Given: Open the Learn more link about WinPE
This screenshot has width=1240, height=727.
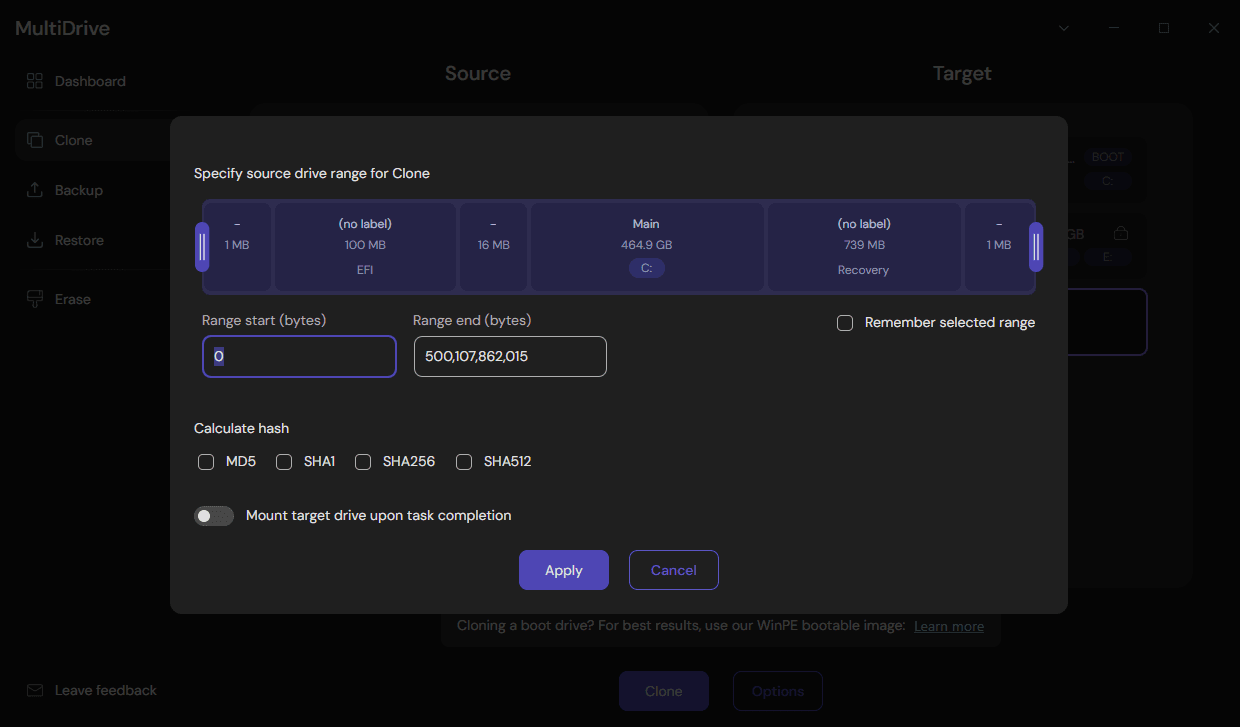Looking at the screenshot, I should pos(948,625).
